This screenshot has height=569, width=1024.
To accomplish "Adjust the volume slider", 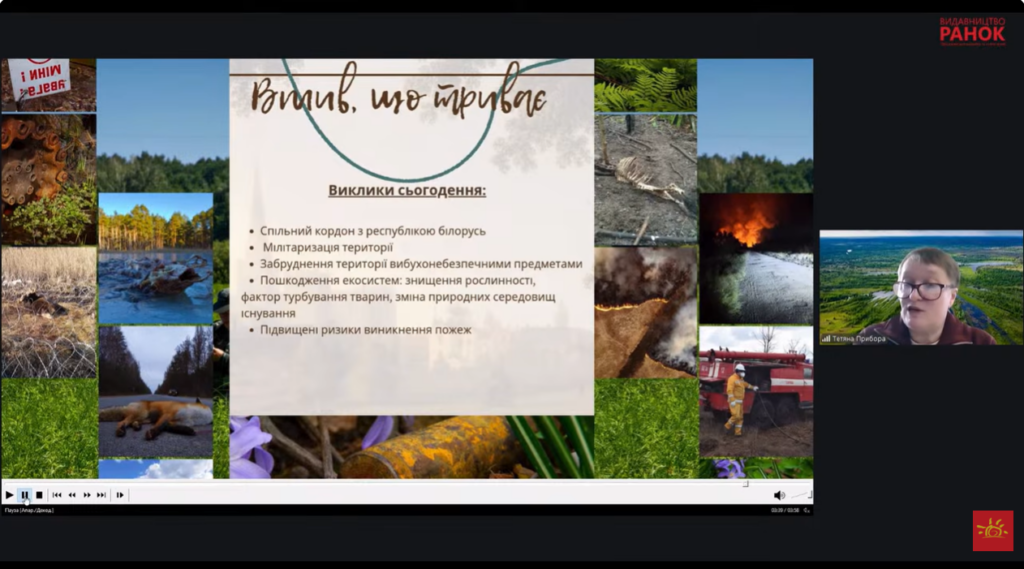I will (x=799, y=495).
